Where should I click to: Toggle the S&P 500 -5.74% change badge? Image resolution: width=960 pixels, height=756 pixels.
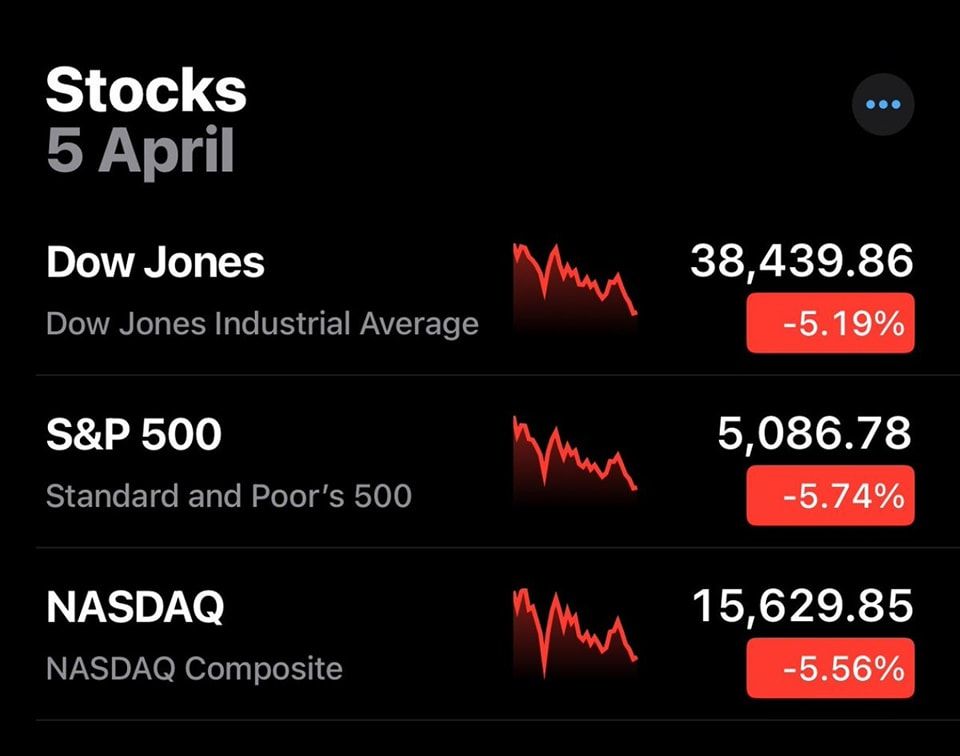[x=830, y=495]
